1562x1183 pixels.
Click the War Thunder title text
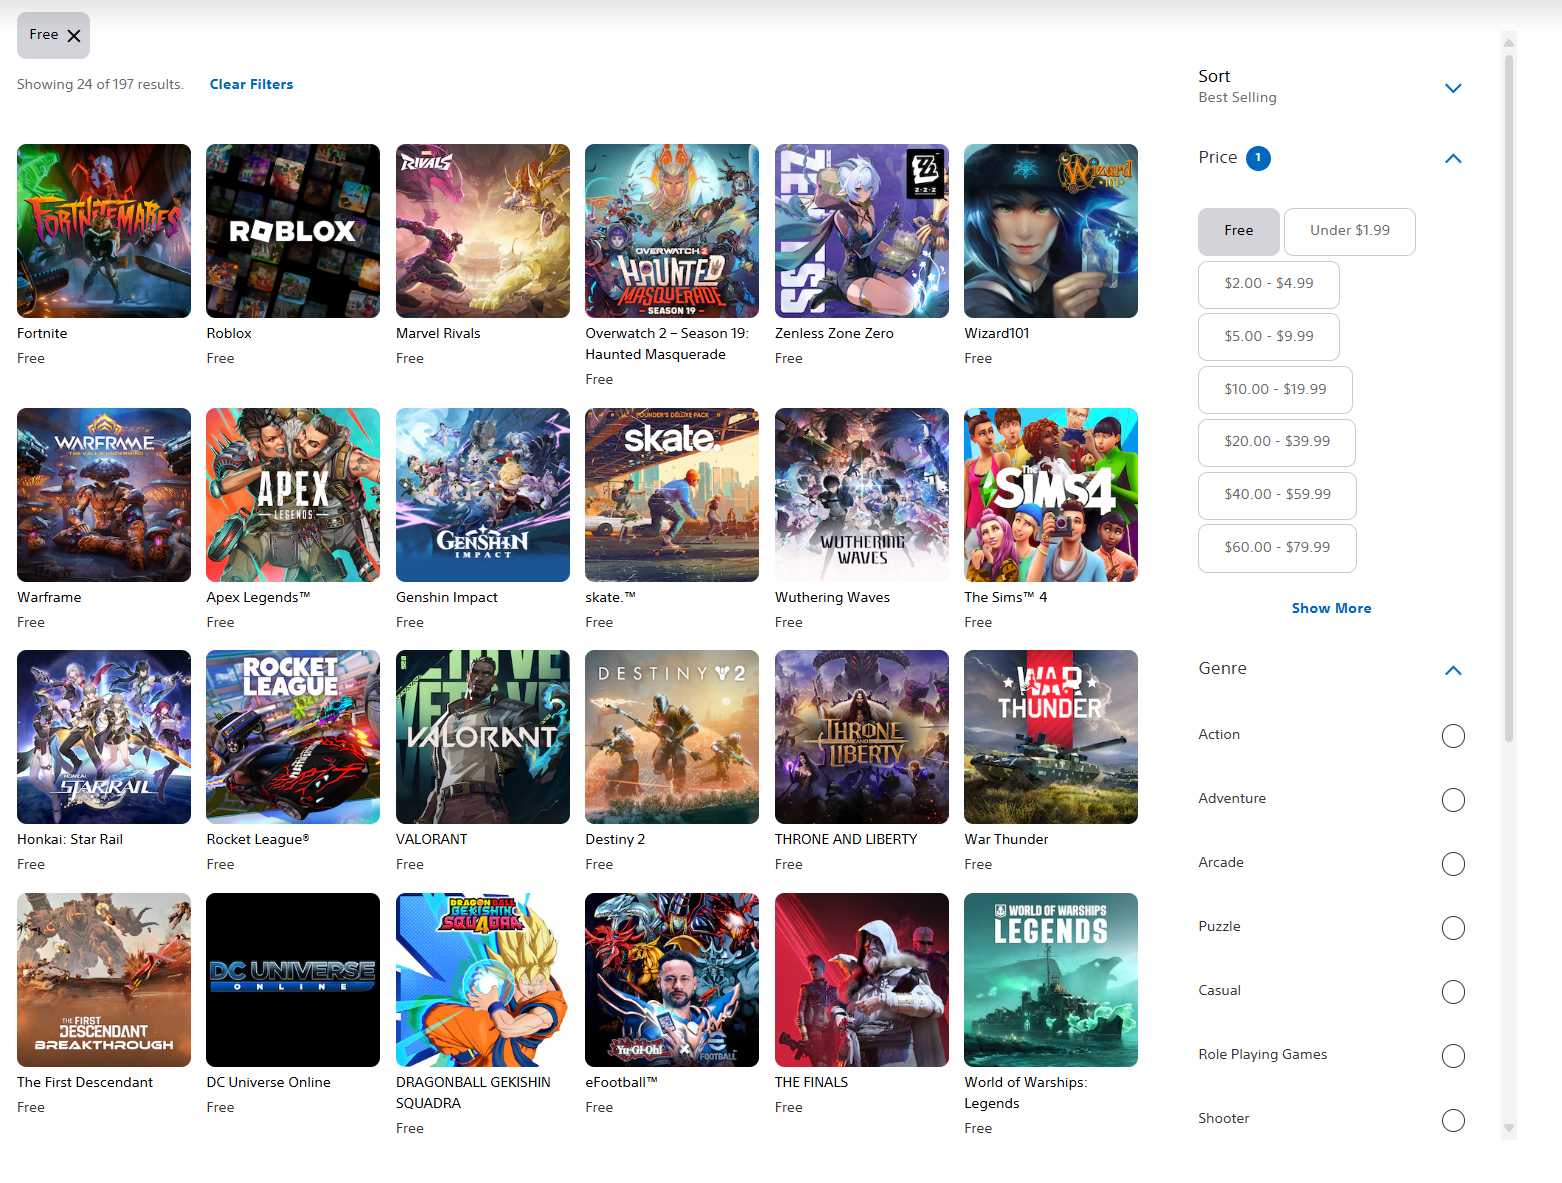1006,840
